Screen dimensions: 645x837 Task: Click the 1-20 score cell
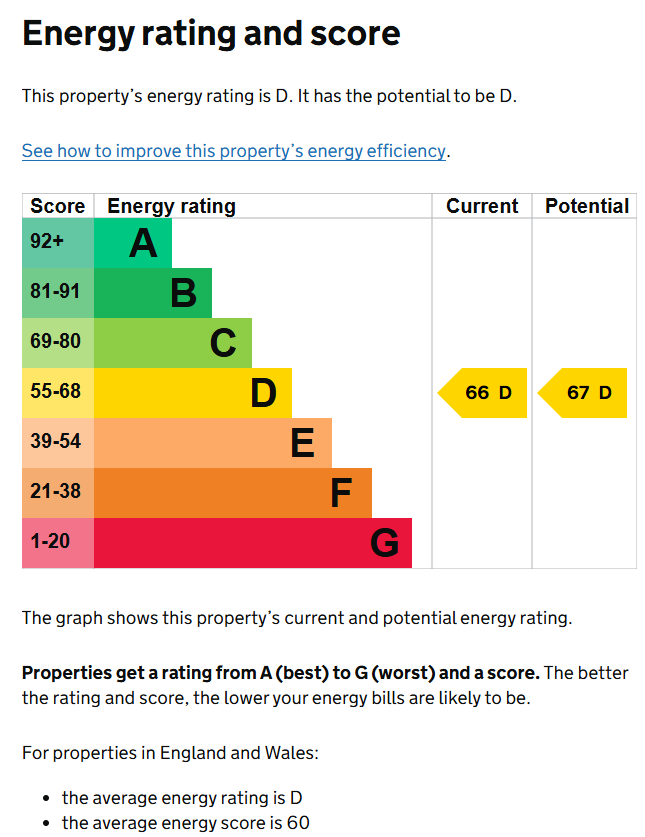(x=58, y=543)
